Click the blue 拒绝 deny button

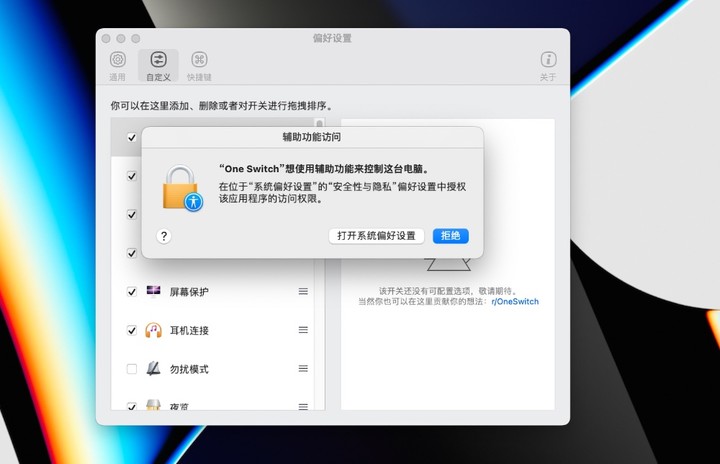(x=450, y=236)
